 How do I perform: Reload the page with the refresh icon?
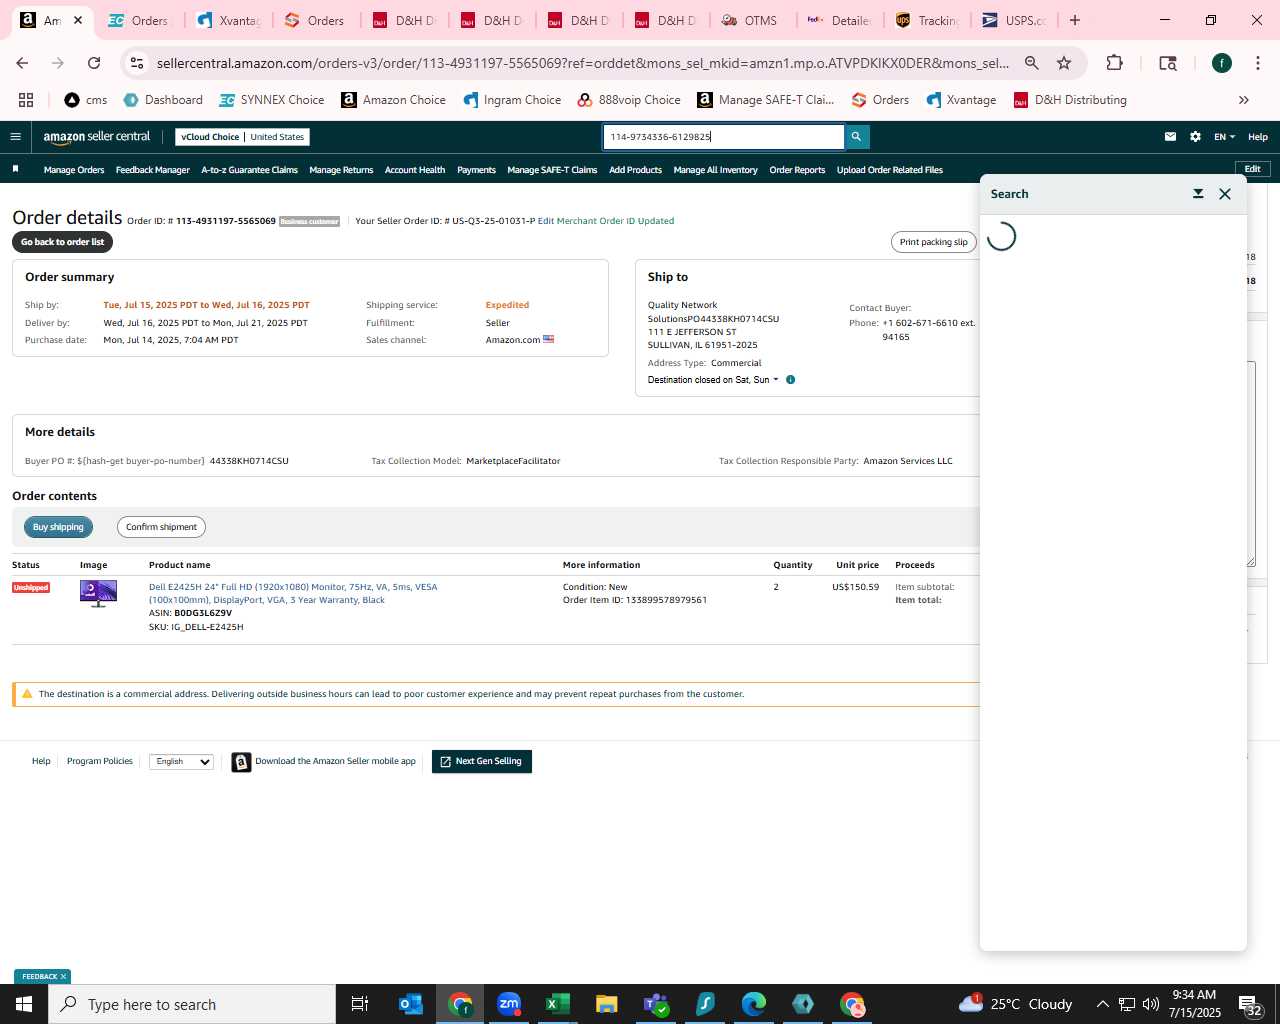(94, 63)
